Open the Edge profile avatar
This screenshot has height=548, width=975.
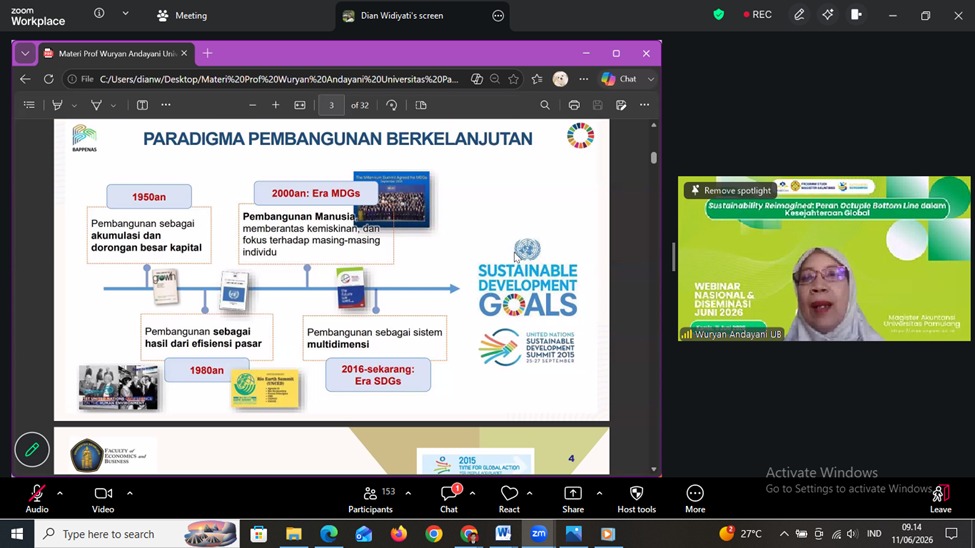click(560, 79)
